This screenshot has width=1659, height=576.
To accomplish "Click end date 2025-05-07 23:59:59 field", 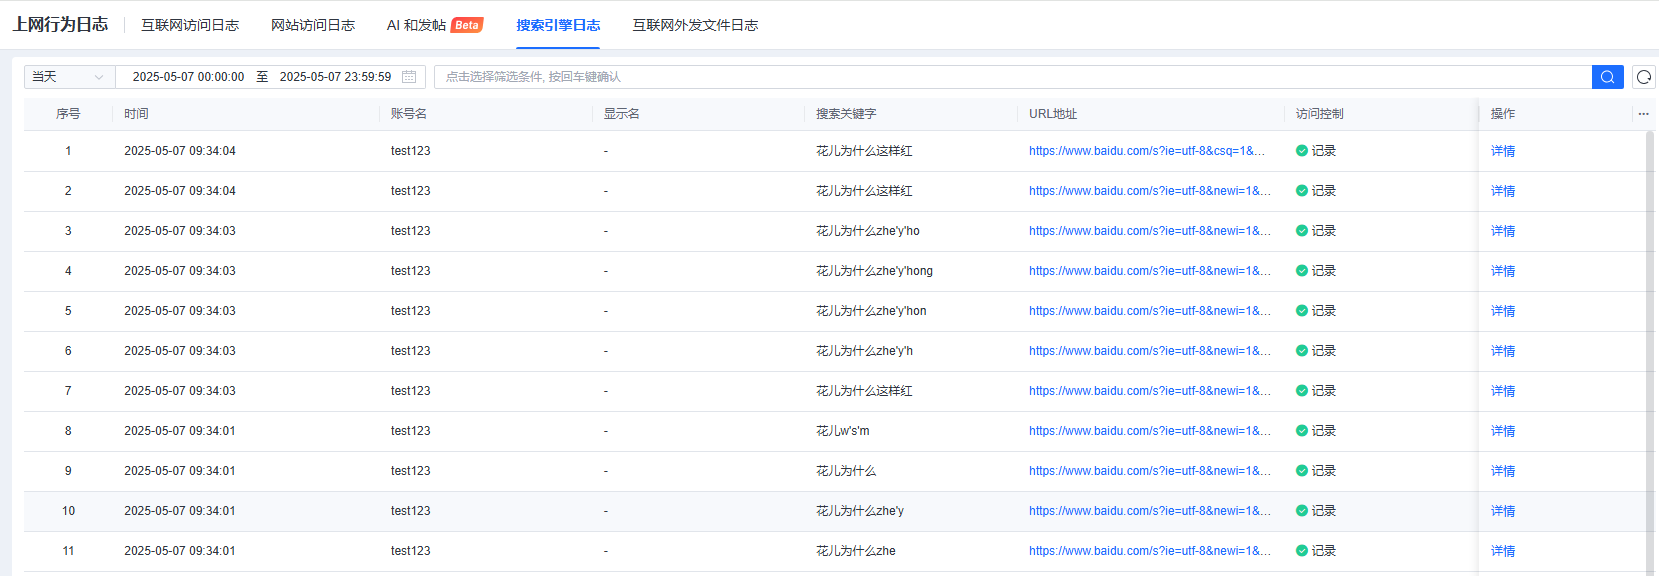I will 335,77.
